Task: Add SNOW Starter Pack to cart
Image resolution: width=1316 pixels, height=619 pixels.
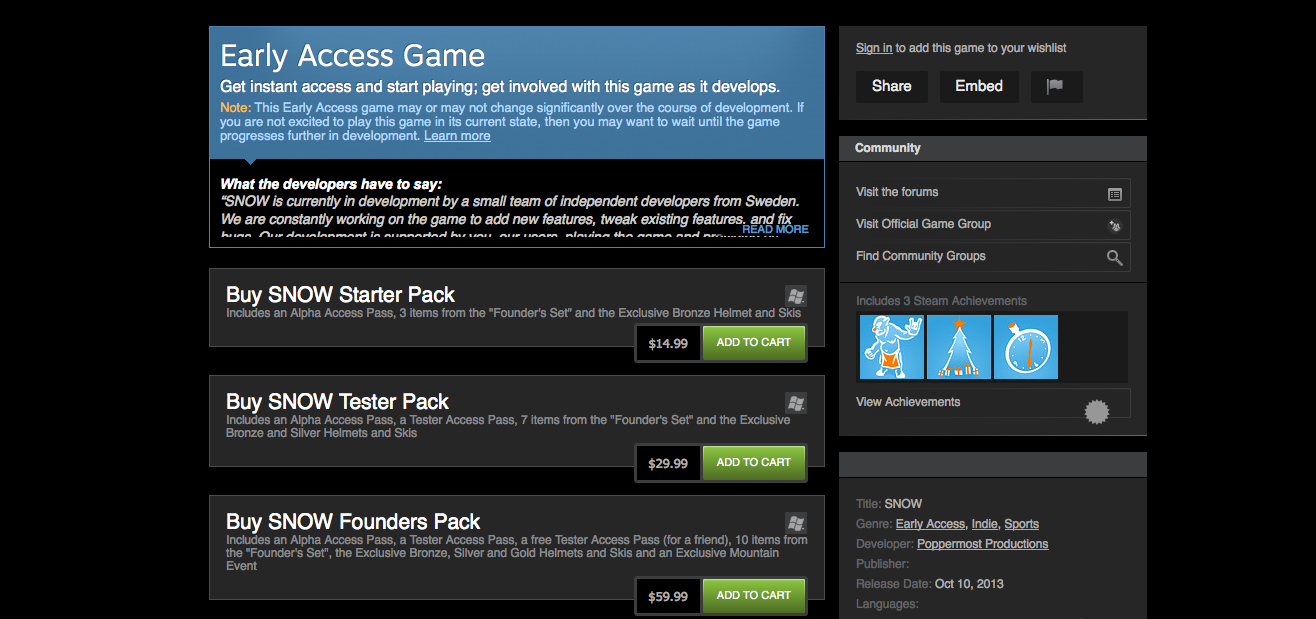Action: [x=754, y=342]
